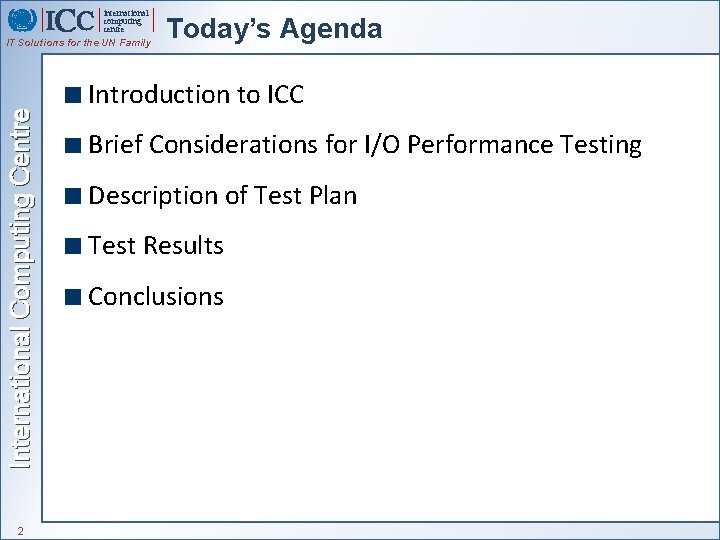Click the 'Introduction to ICC' agenda item
This screenshot has height=540, width=720.
[x=196, y=95]
